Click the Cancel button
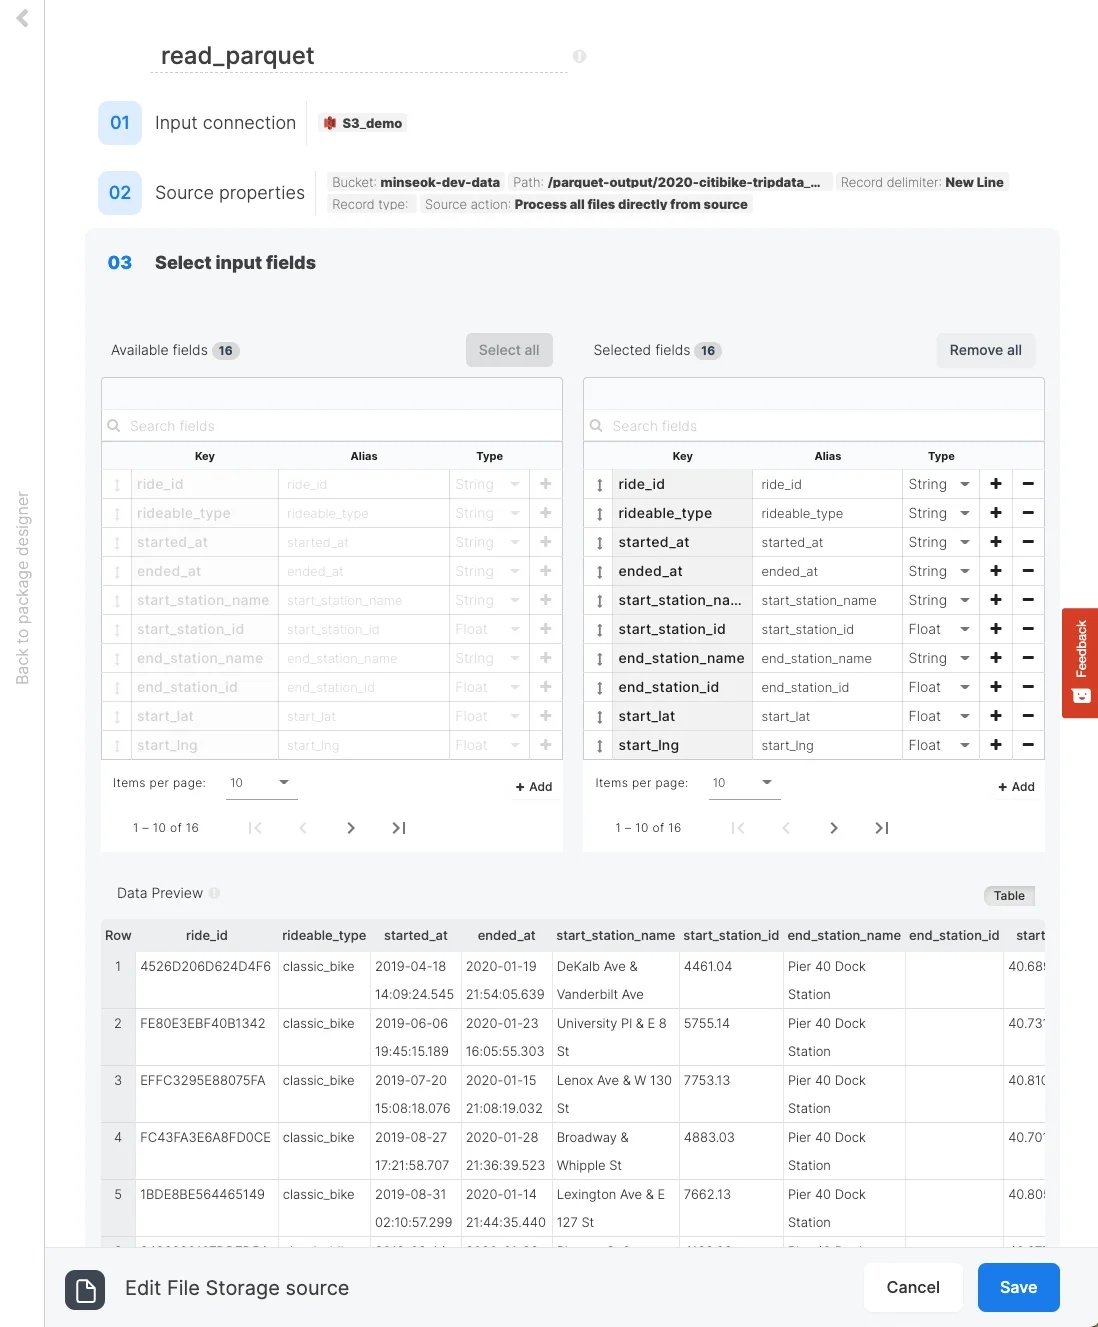The image size is (1098, 1327). tap(913, 1288)
